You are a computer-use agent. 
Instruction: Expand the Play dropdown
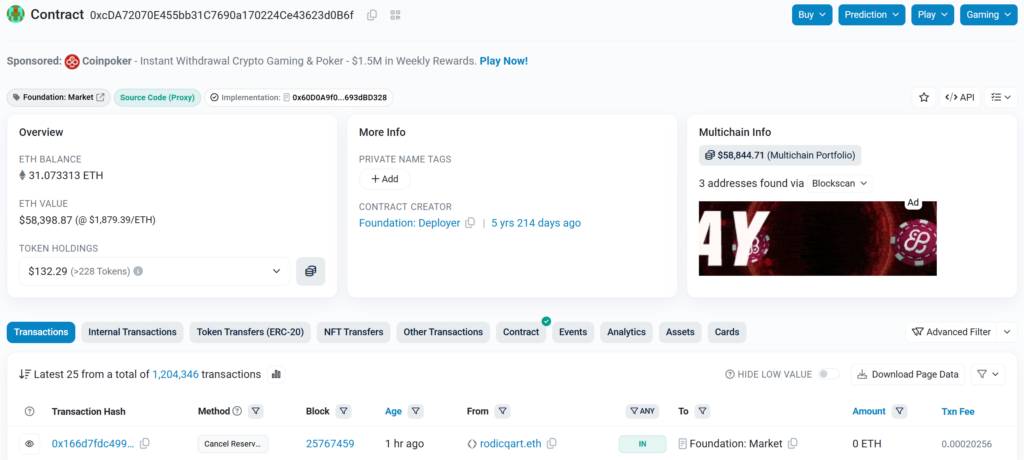(x=933, y=14)
